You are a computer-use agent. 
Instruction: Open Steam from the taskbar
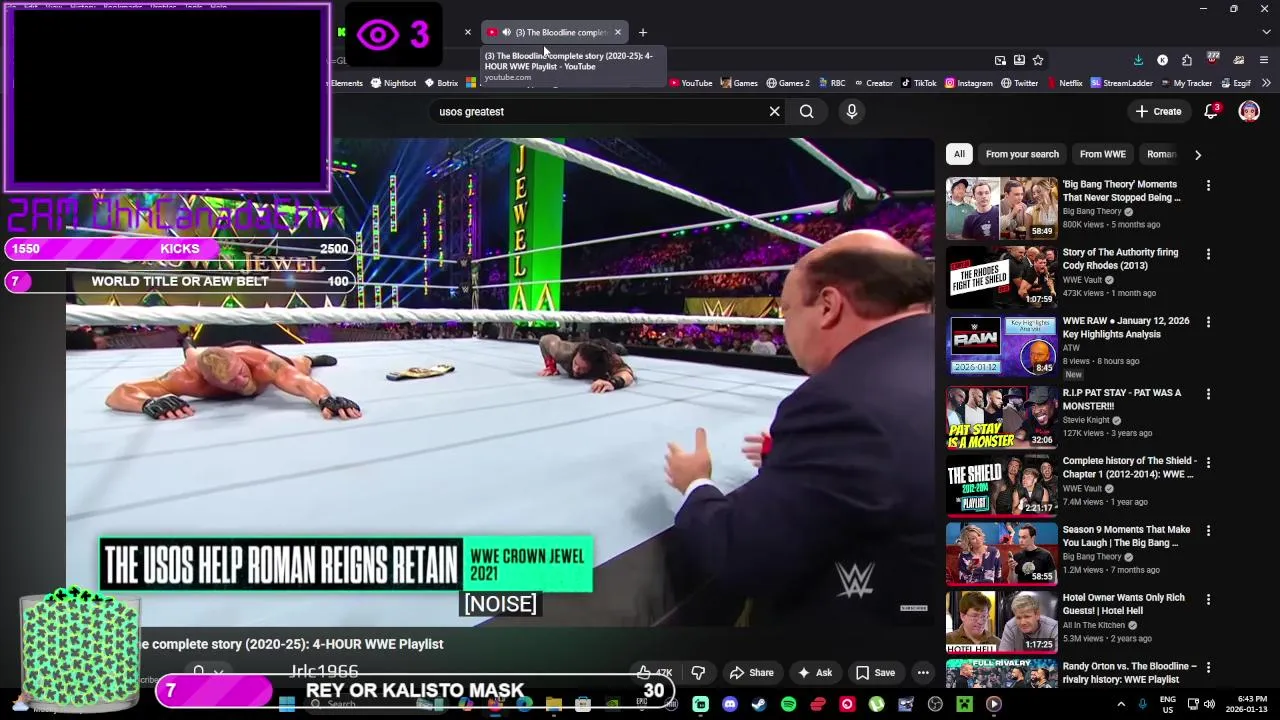coord(759,704)
